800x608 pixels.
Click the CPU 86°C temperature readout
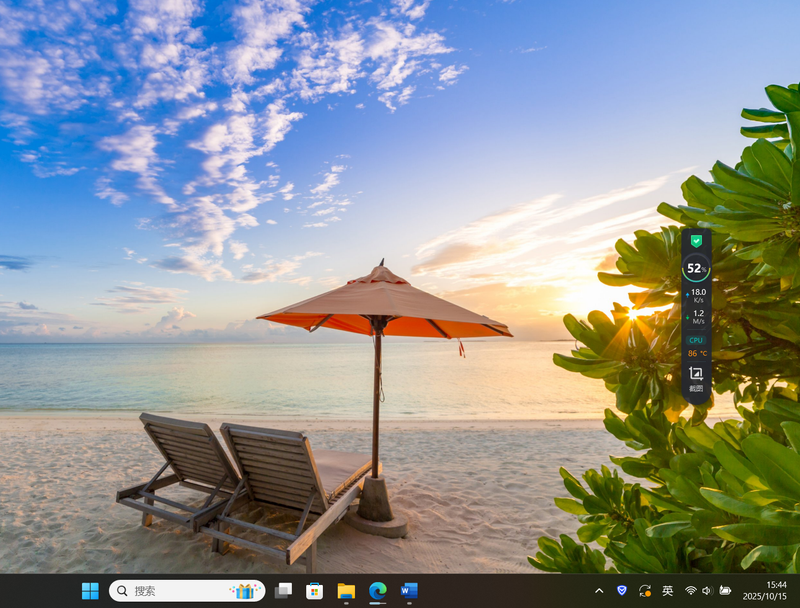(x=697, y=355)
